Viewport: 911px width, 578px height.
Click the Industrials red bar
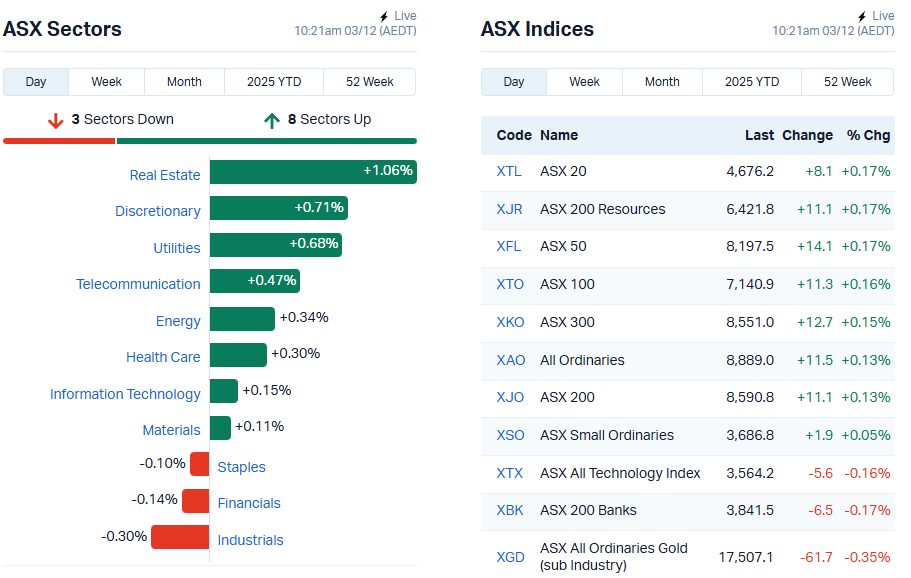180,537
